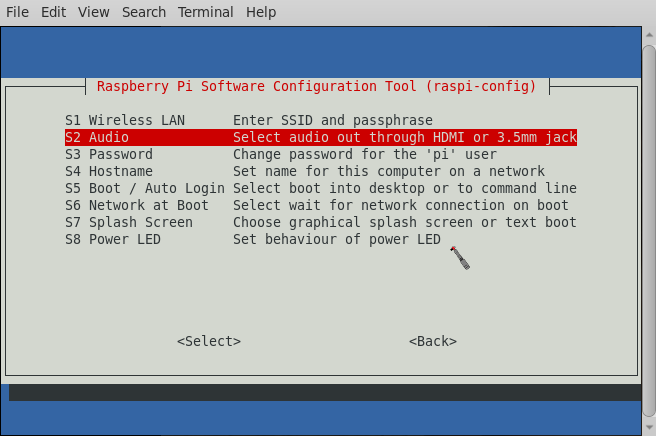Image resolution: width=656 pixels, height=436 pixels.
Task: Open the Help menu
Action: tap(261, 12)
